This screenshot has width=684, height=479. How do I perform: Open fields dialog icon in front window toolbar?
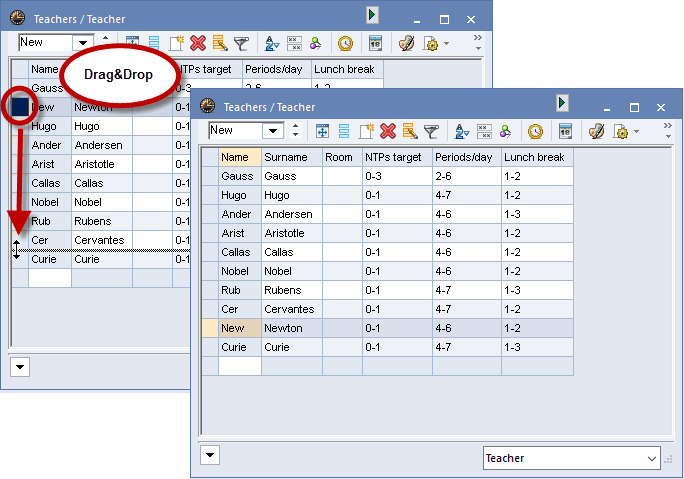point(484,131)
